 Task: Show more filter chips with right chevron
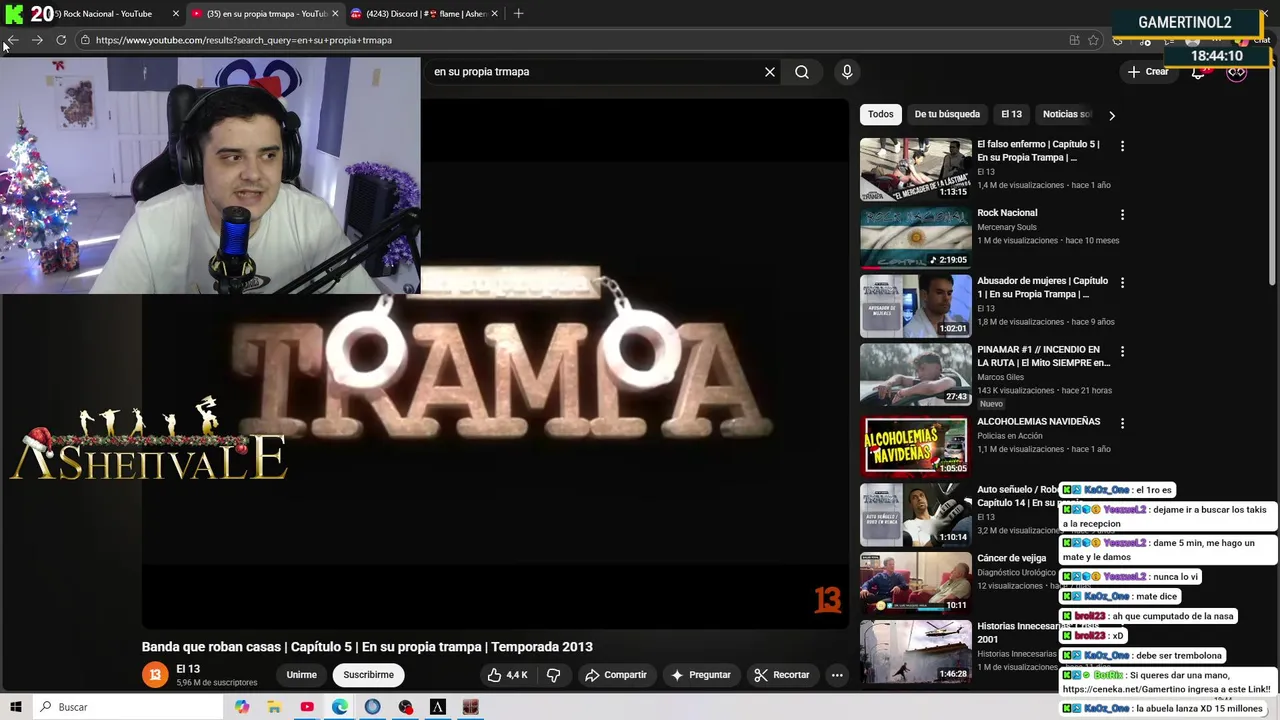click(1112, 115)
